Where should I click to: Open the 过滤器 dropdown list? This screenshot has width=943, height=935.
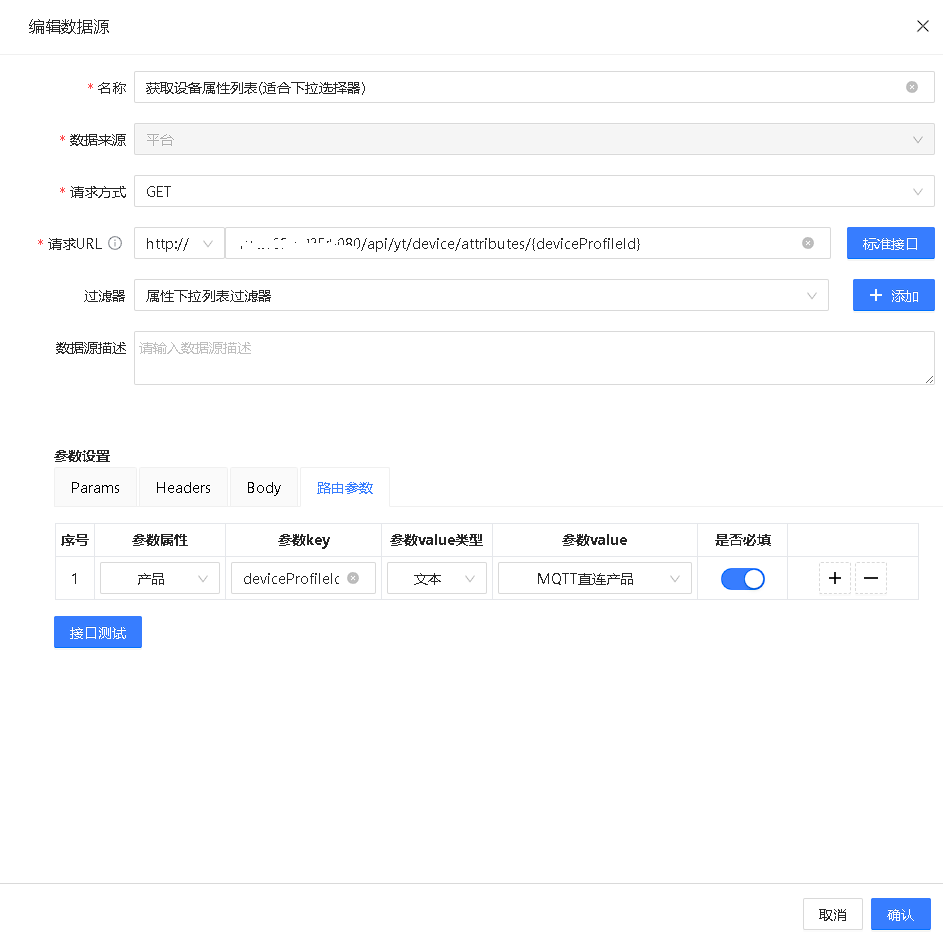point(481,295)
